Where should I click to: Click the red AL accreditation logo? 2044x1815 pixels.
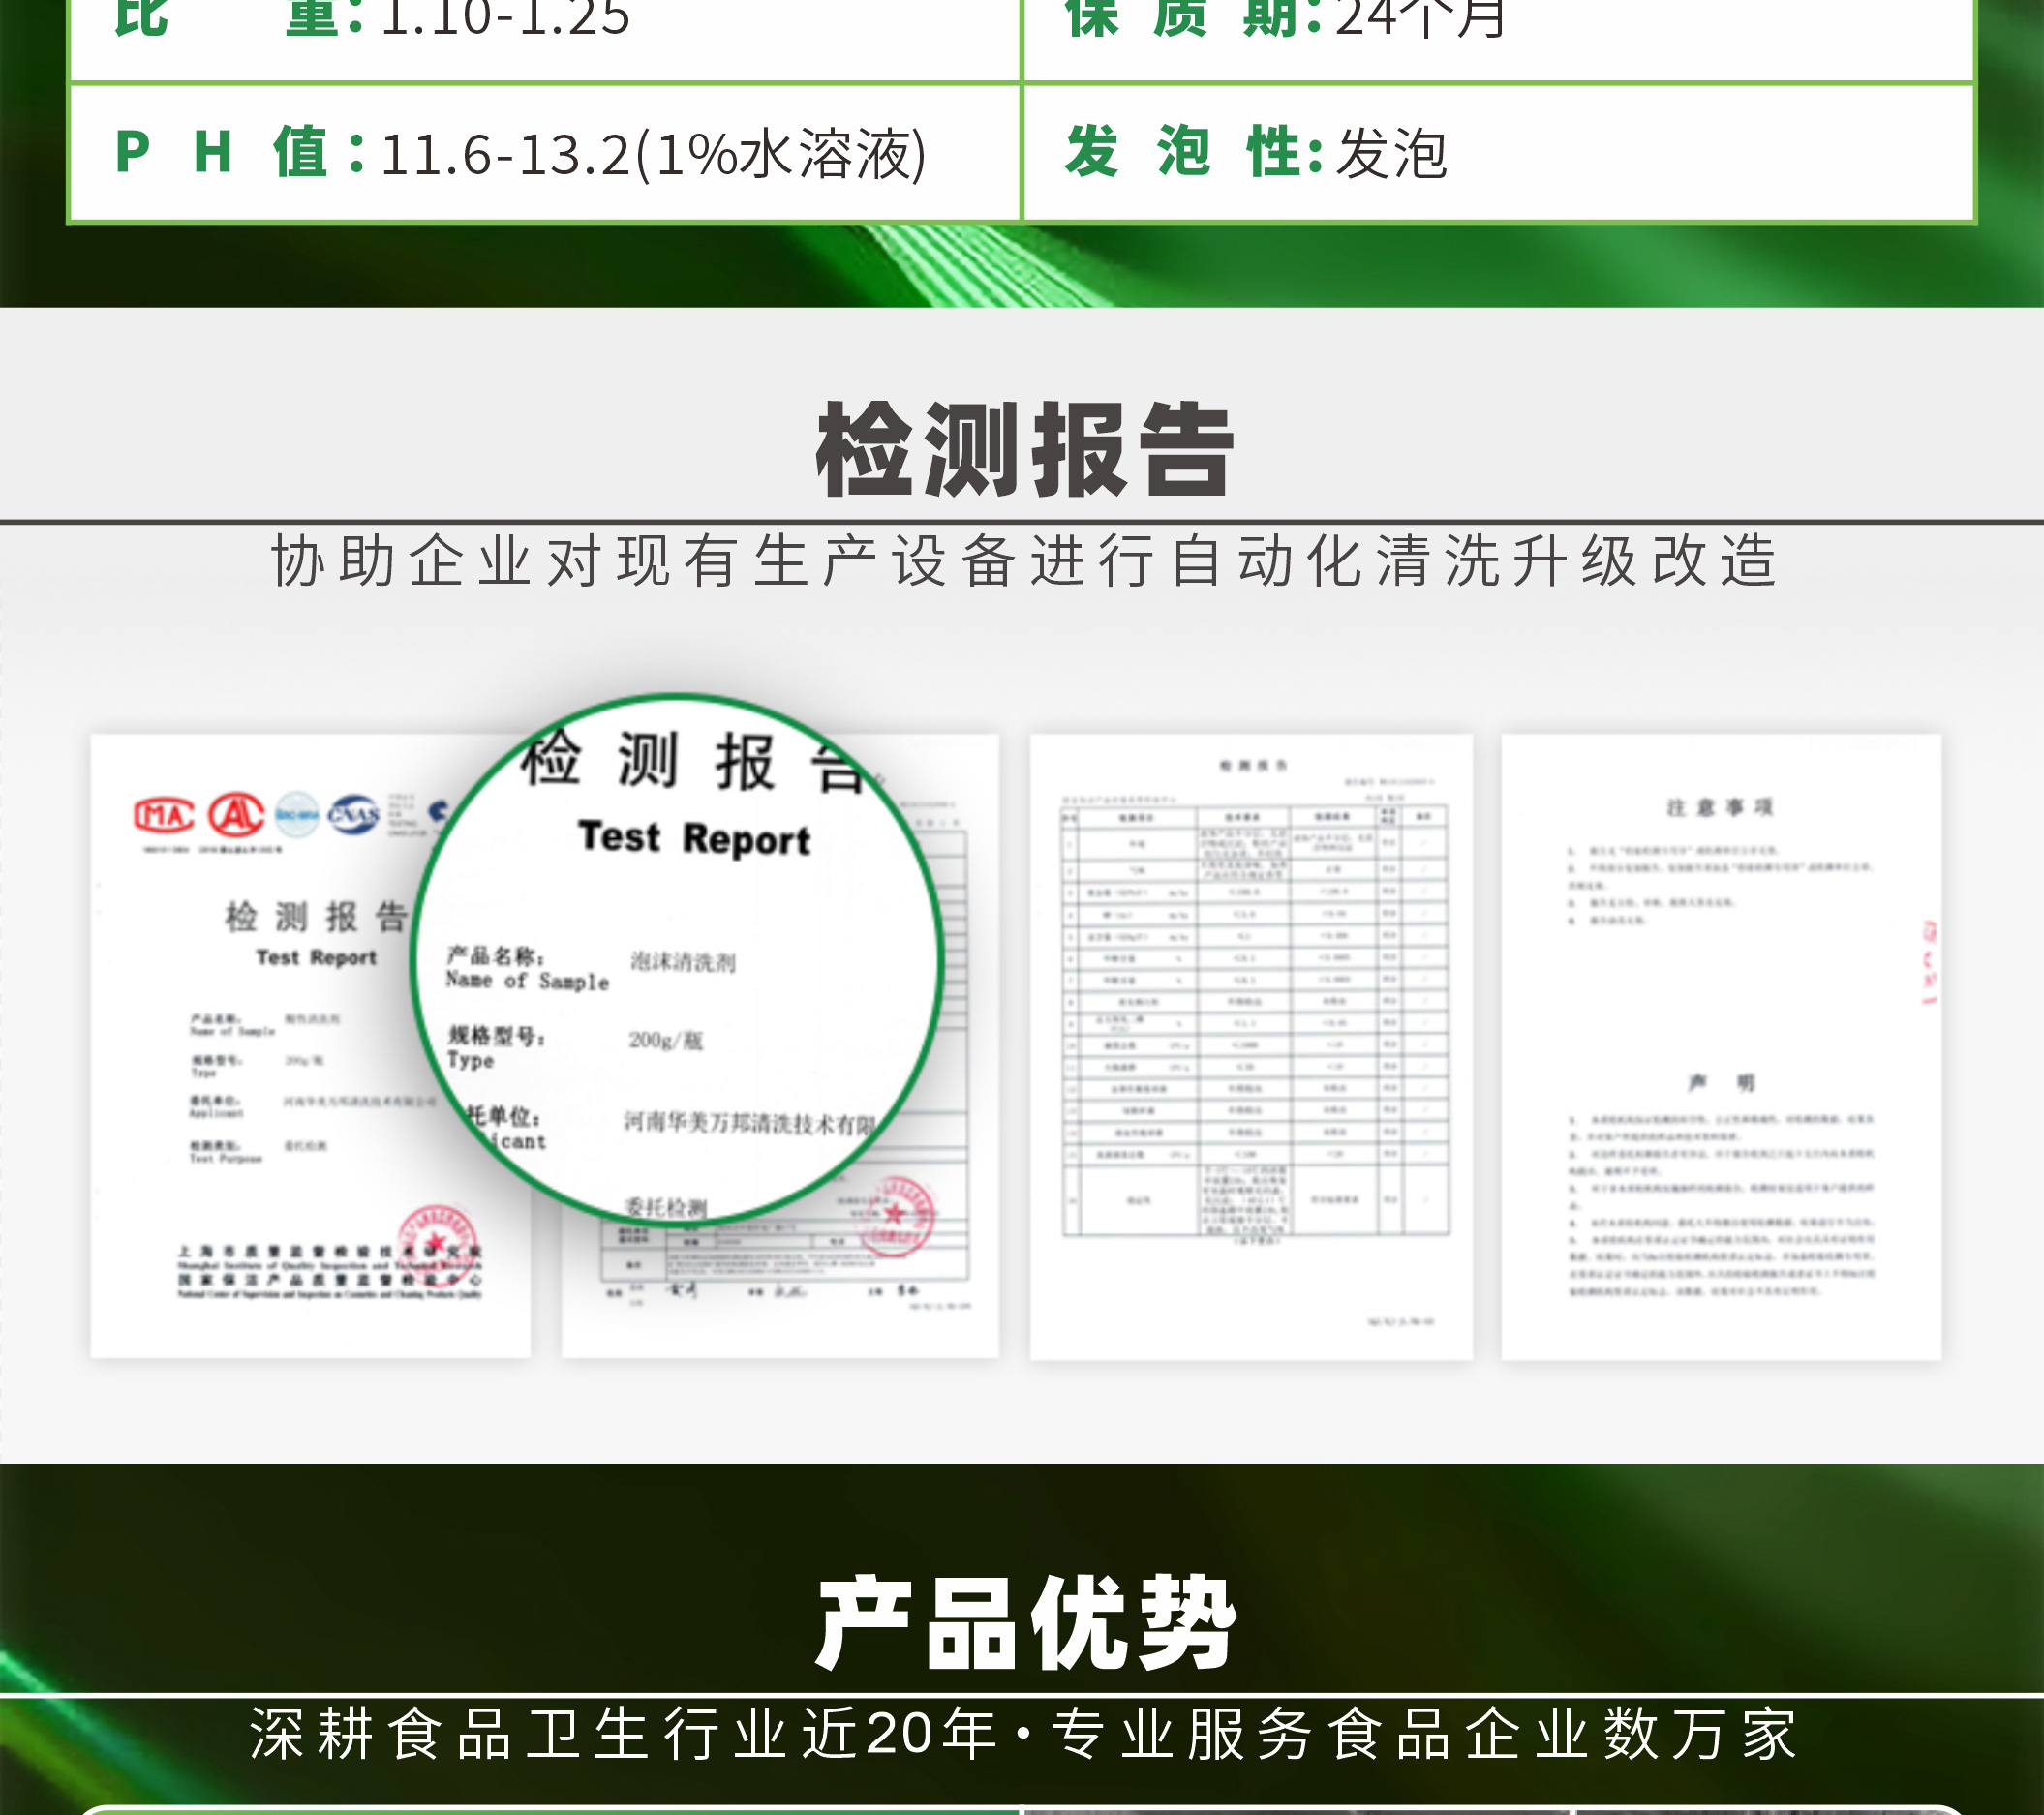tap(236, 815)
